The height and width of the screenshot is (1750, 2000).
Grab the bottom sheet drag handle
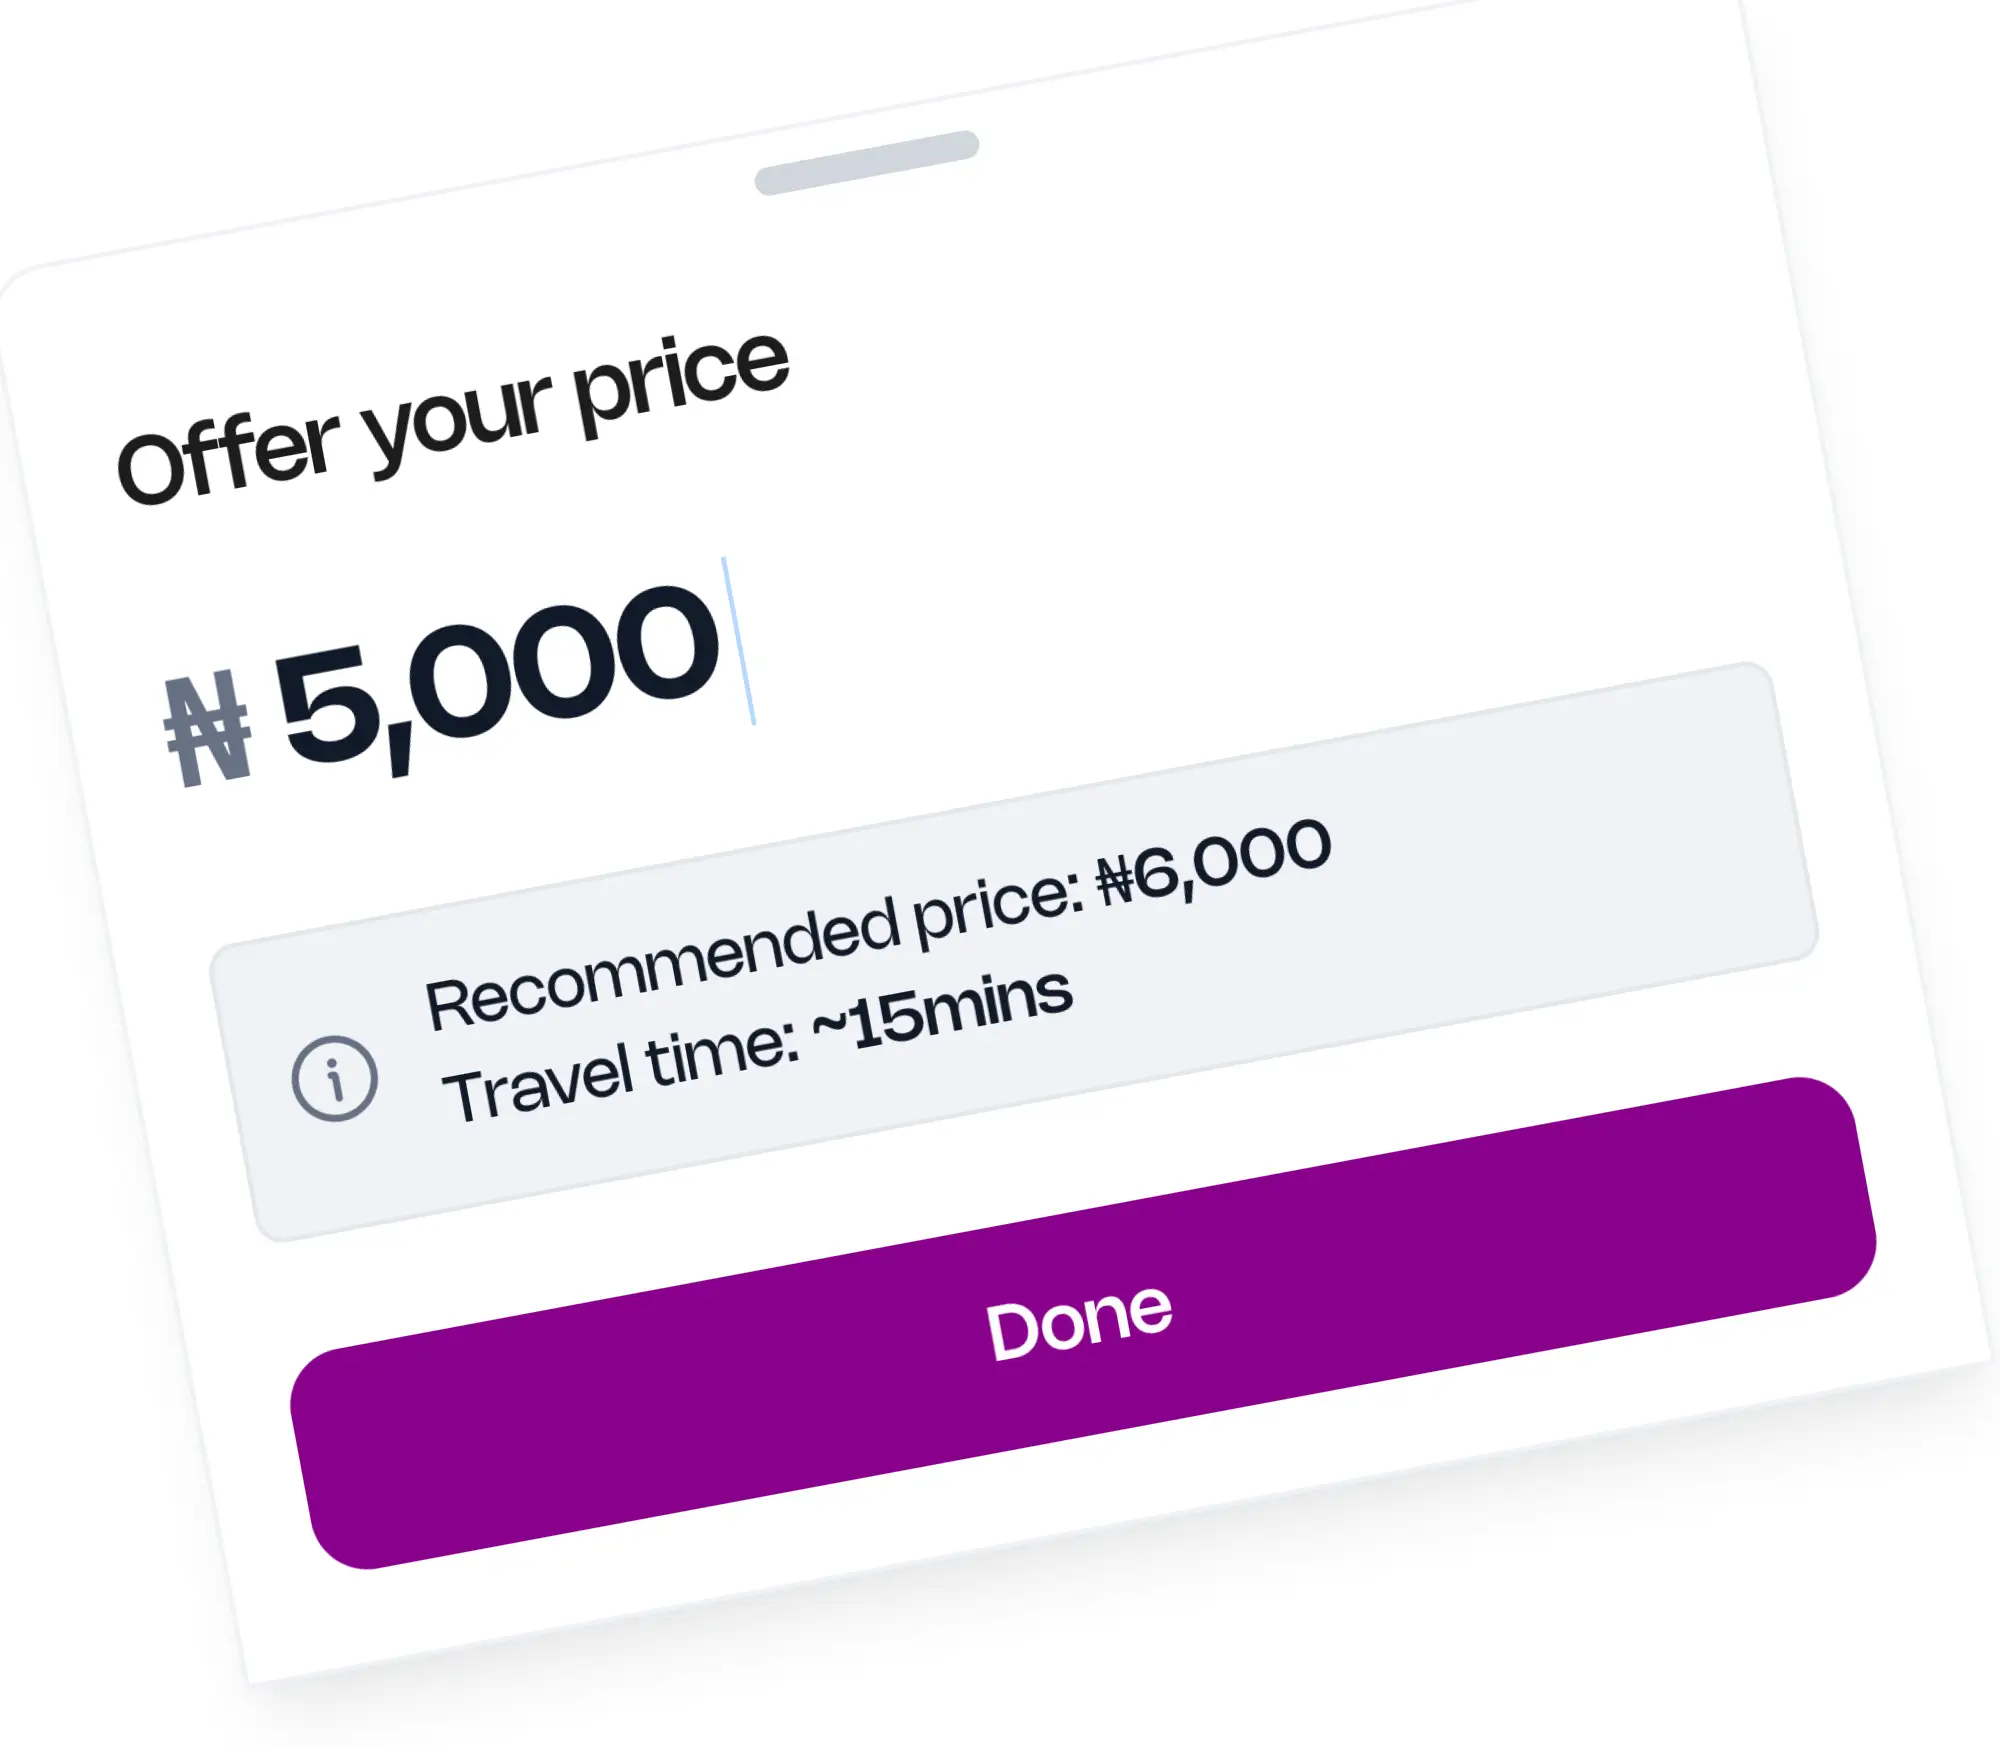point(866,163)
